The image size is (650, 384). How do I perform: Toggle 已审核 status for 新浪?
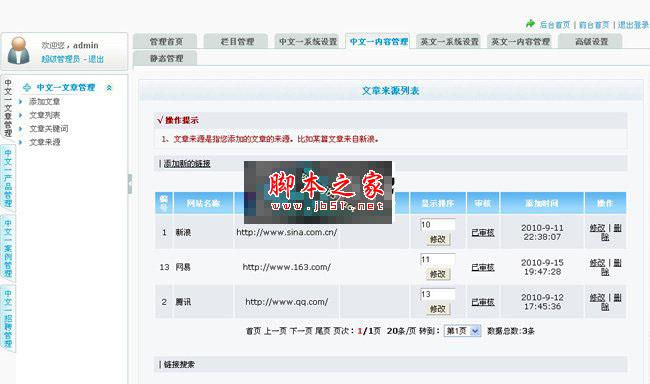(x=483, y=233)
